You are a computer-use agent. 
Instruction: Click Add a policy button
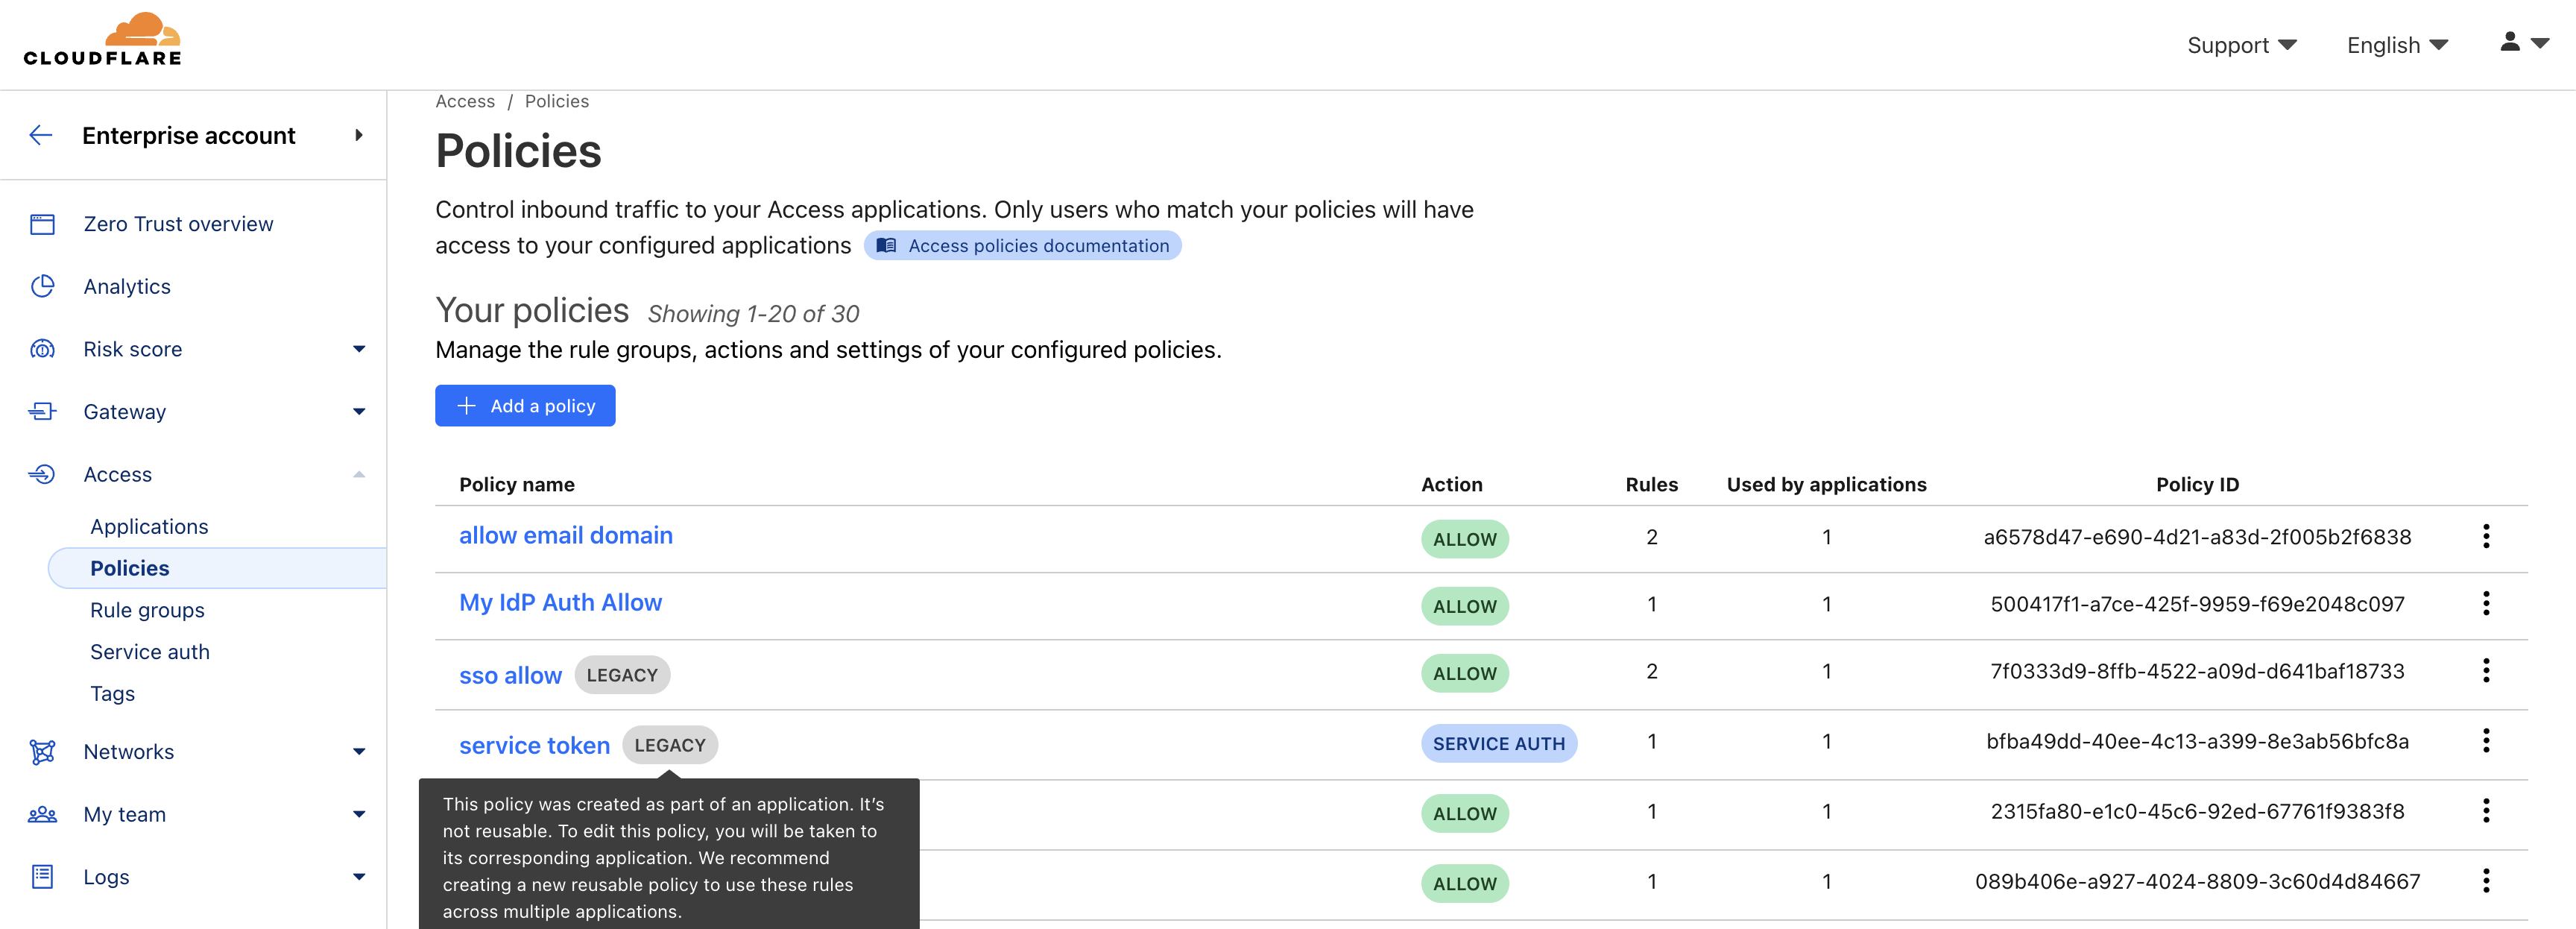coord(525,406)
